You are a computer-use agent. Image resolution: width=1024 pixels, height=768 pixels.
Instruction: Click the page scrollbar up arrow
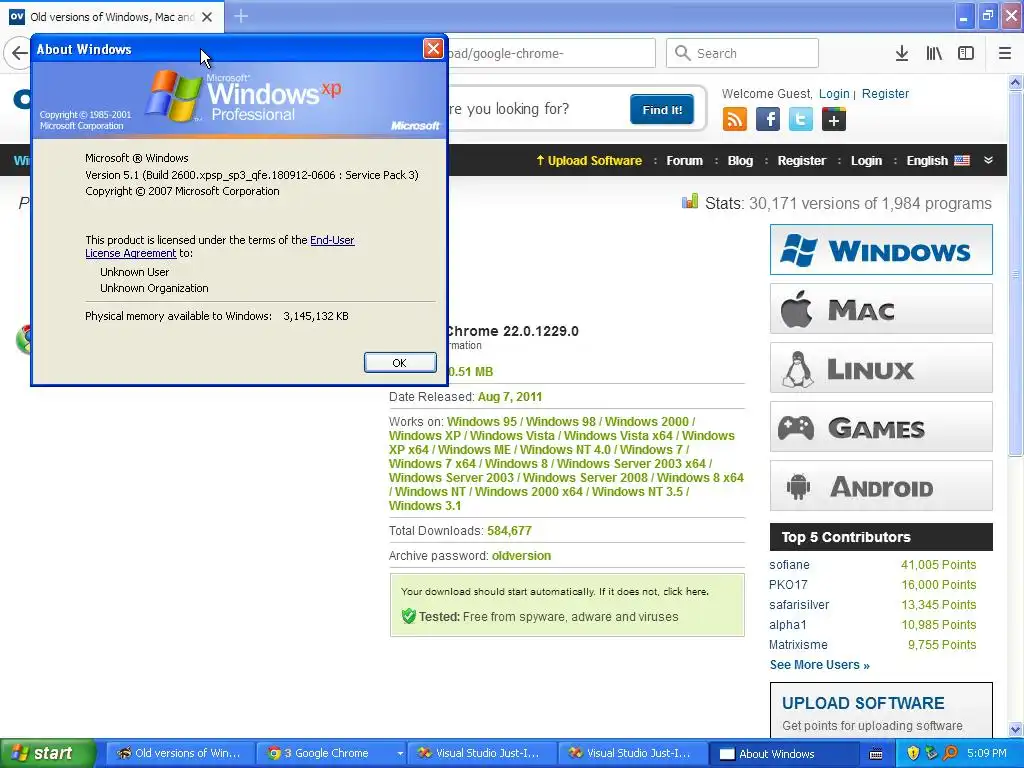click(x=1016, y=82)
